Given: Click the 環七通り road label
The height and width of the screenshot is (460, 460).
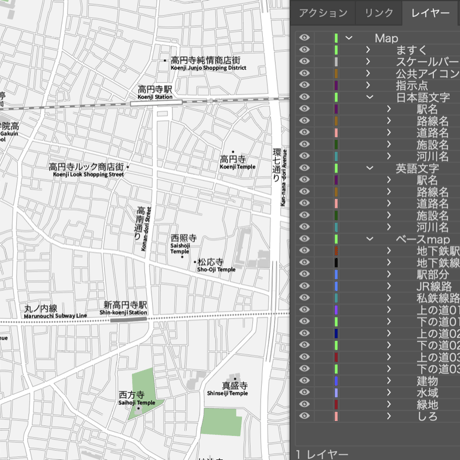Looking at the screenshot, I should coord(277,165).
